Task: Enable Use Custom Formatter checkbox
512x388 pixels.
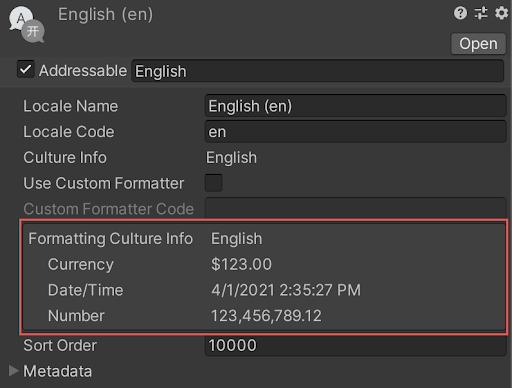Action: click(213, 183)
